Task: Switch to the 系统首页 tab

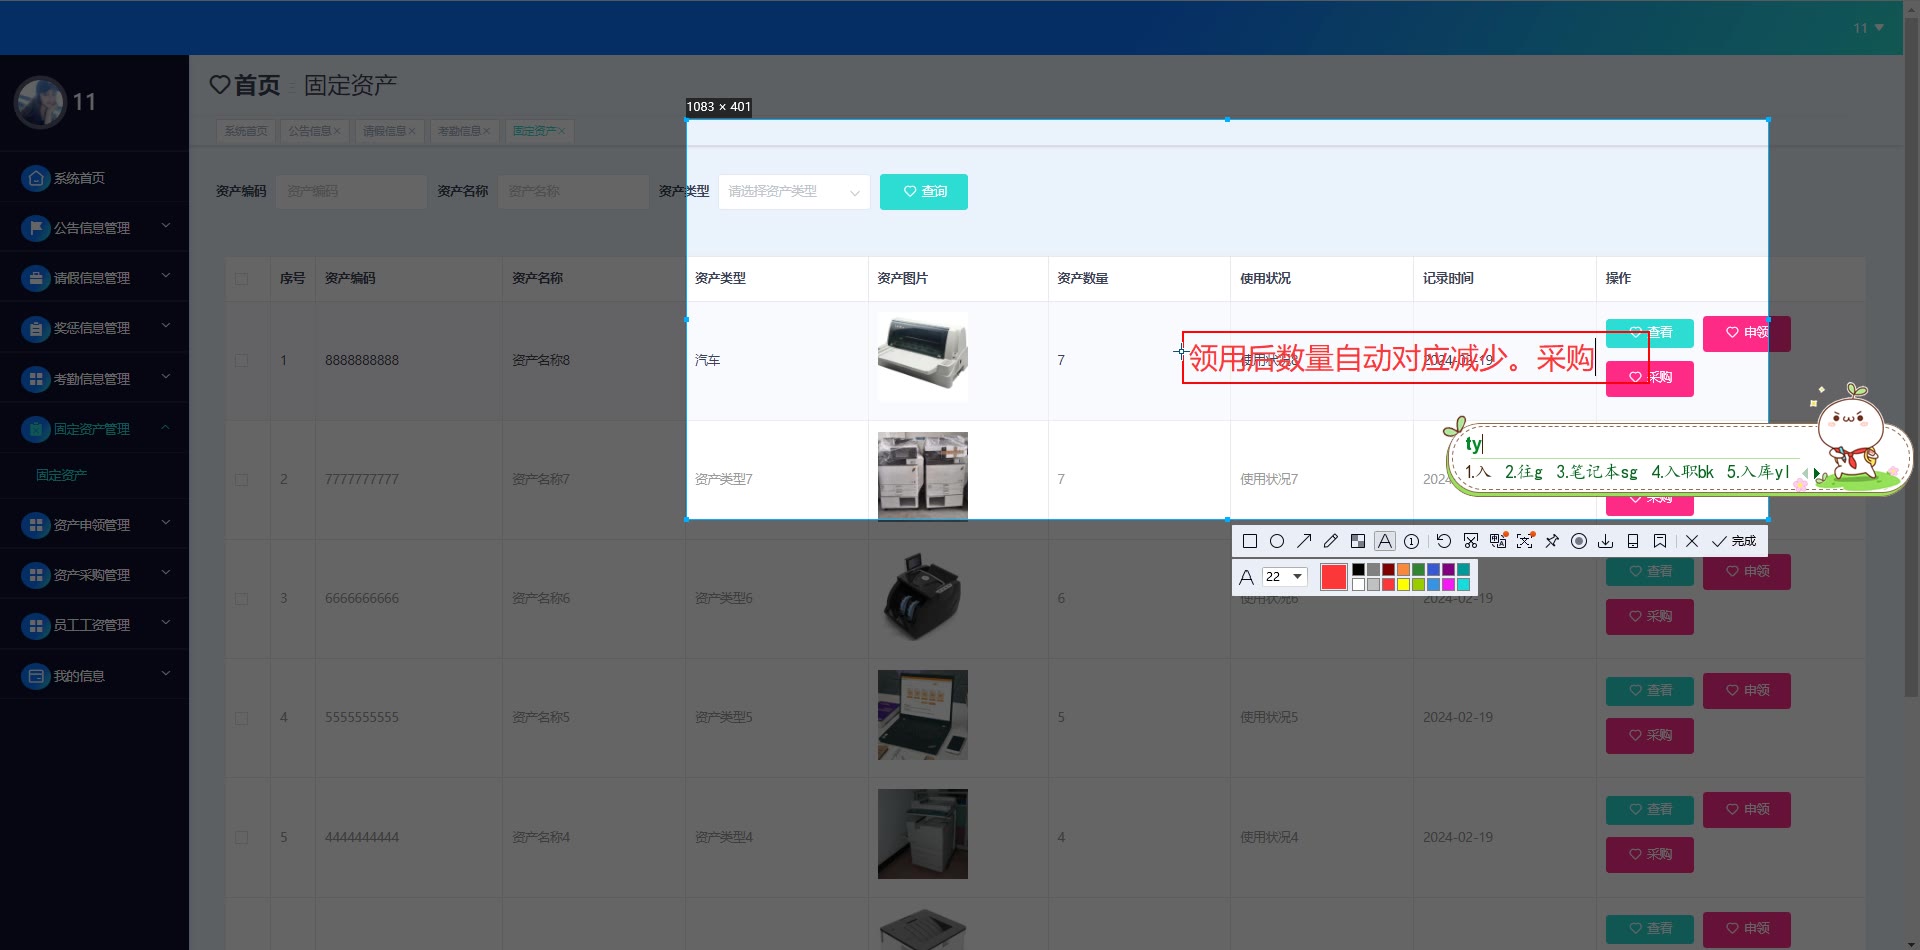Action: coord(246,131)
